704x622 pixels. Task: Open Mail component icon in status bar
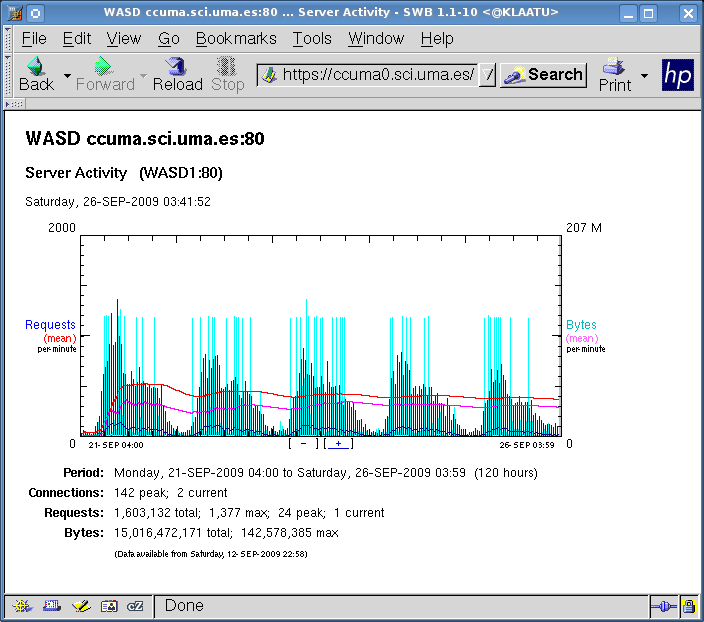click(52, 606)
